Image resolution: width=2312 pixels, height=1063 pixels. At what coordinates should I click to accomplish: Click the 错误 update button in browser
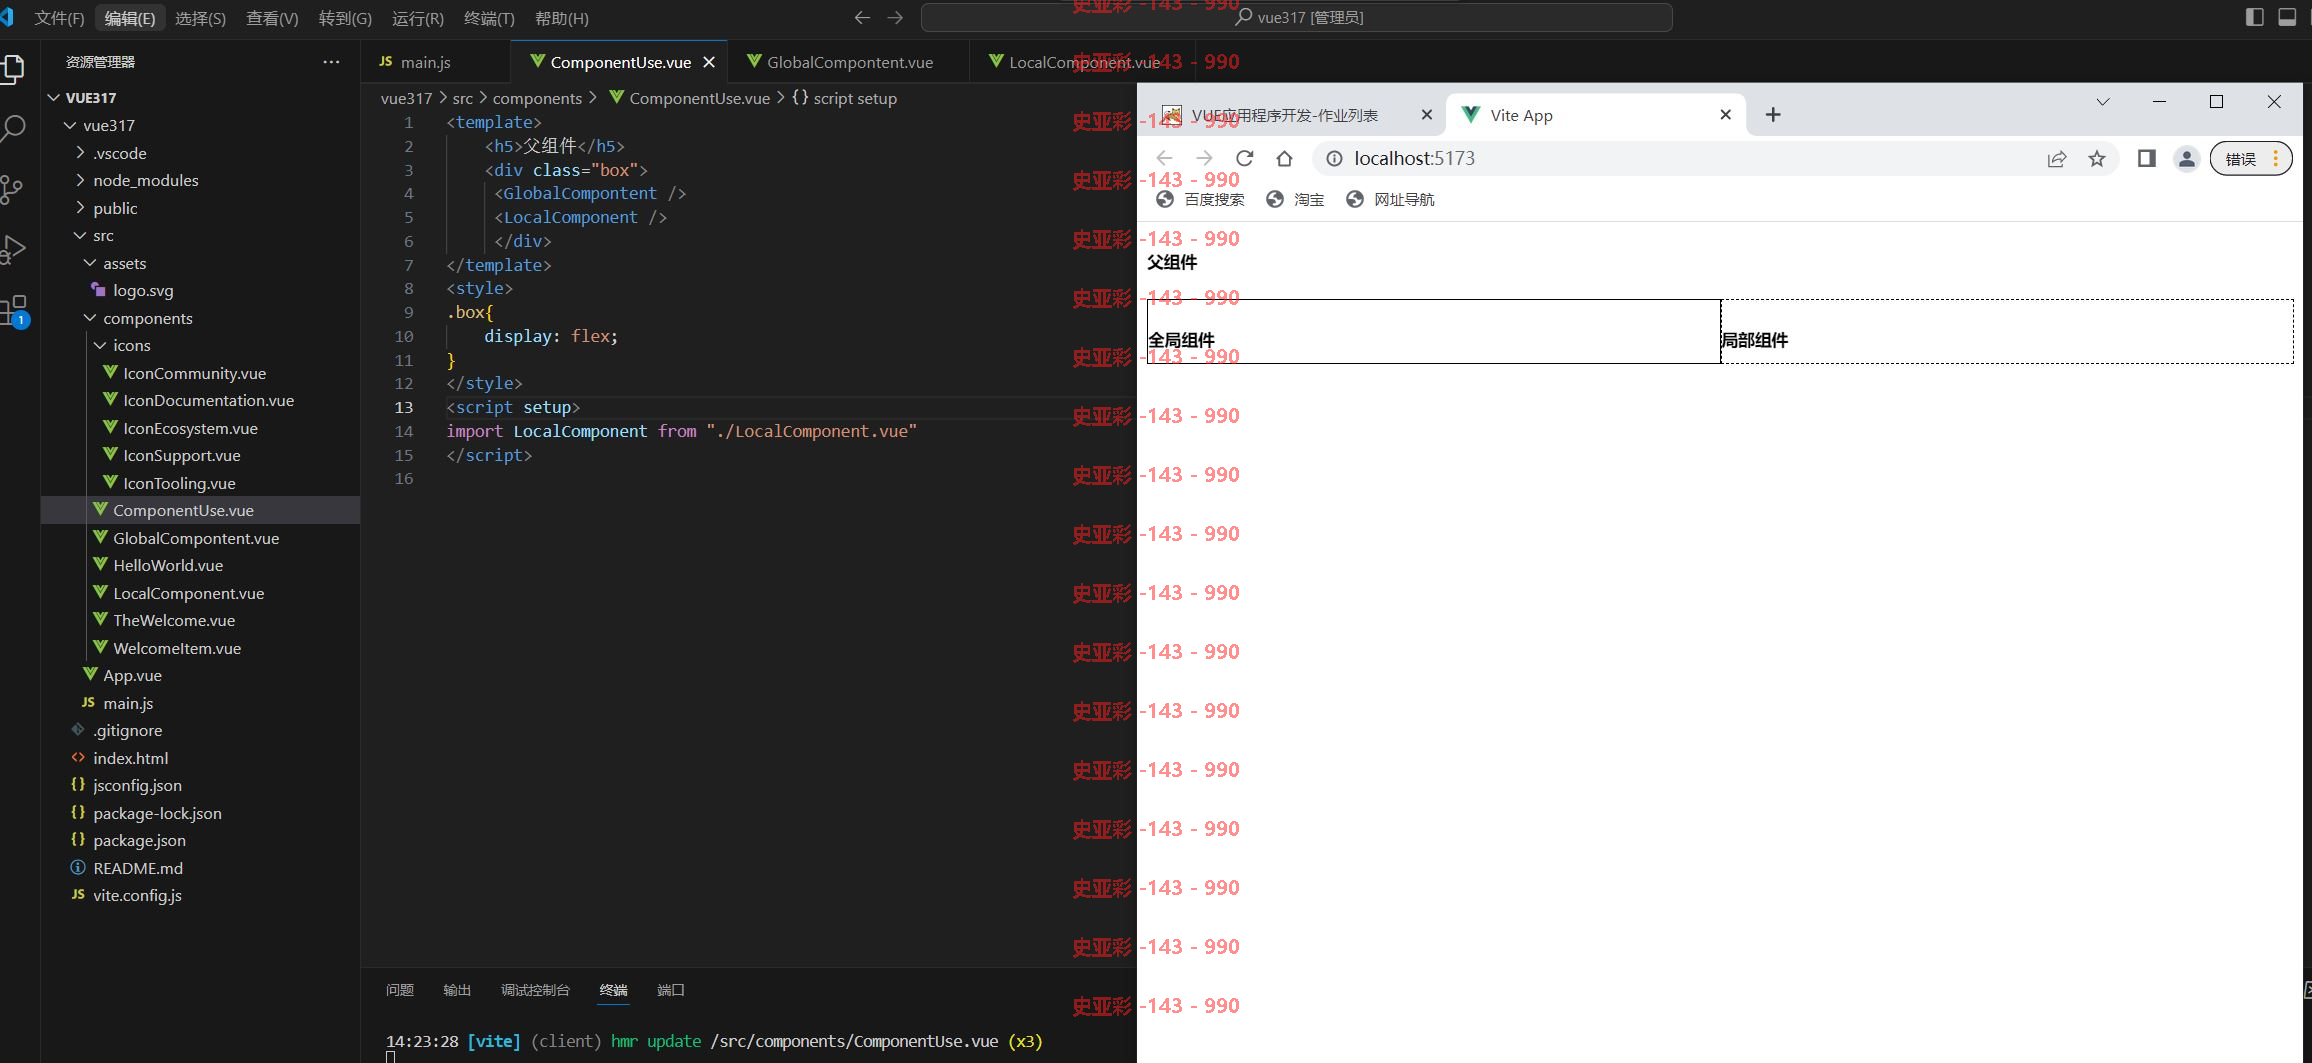click(x=2251, y=158)
